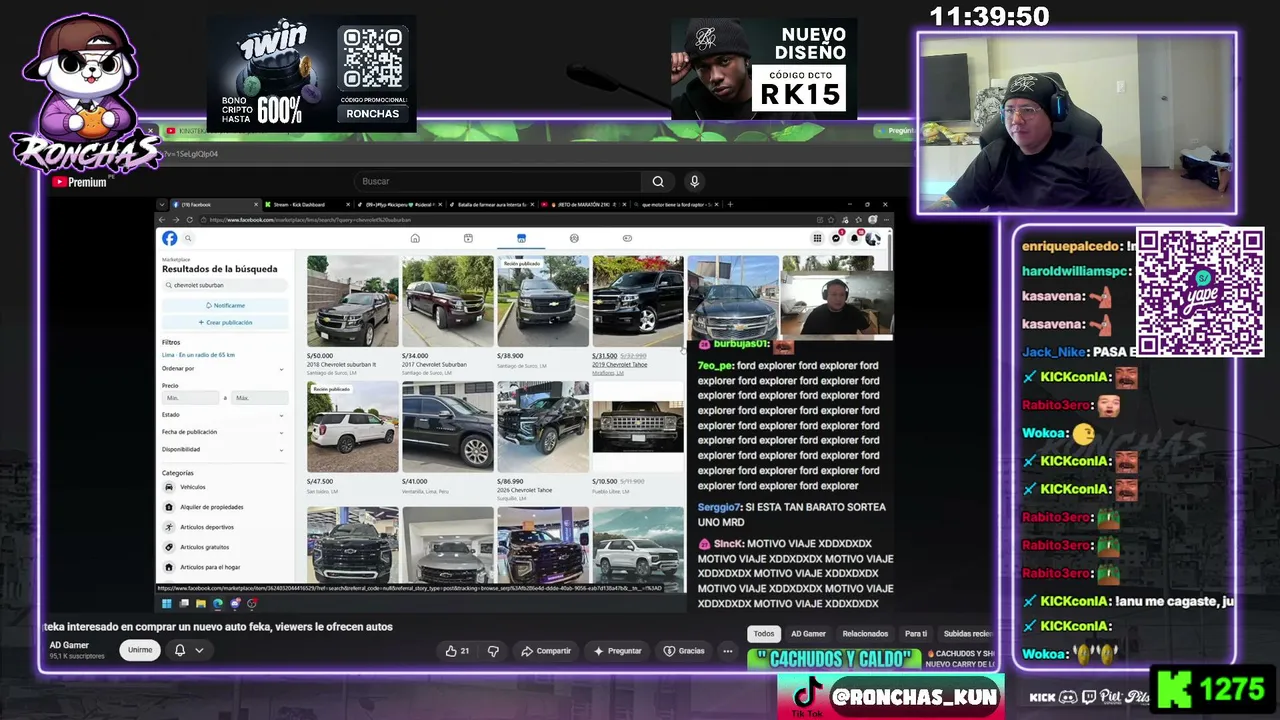Open Facebook notifications bell
Image resolution: width=1280 pixels, height=720 pixels.
coord(854,238)
